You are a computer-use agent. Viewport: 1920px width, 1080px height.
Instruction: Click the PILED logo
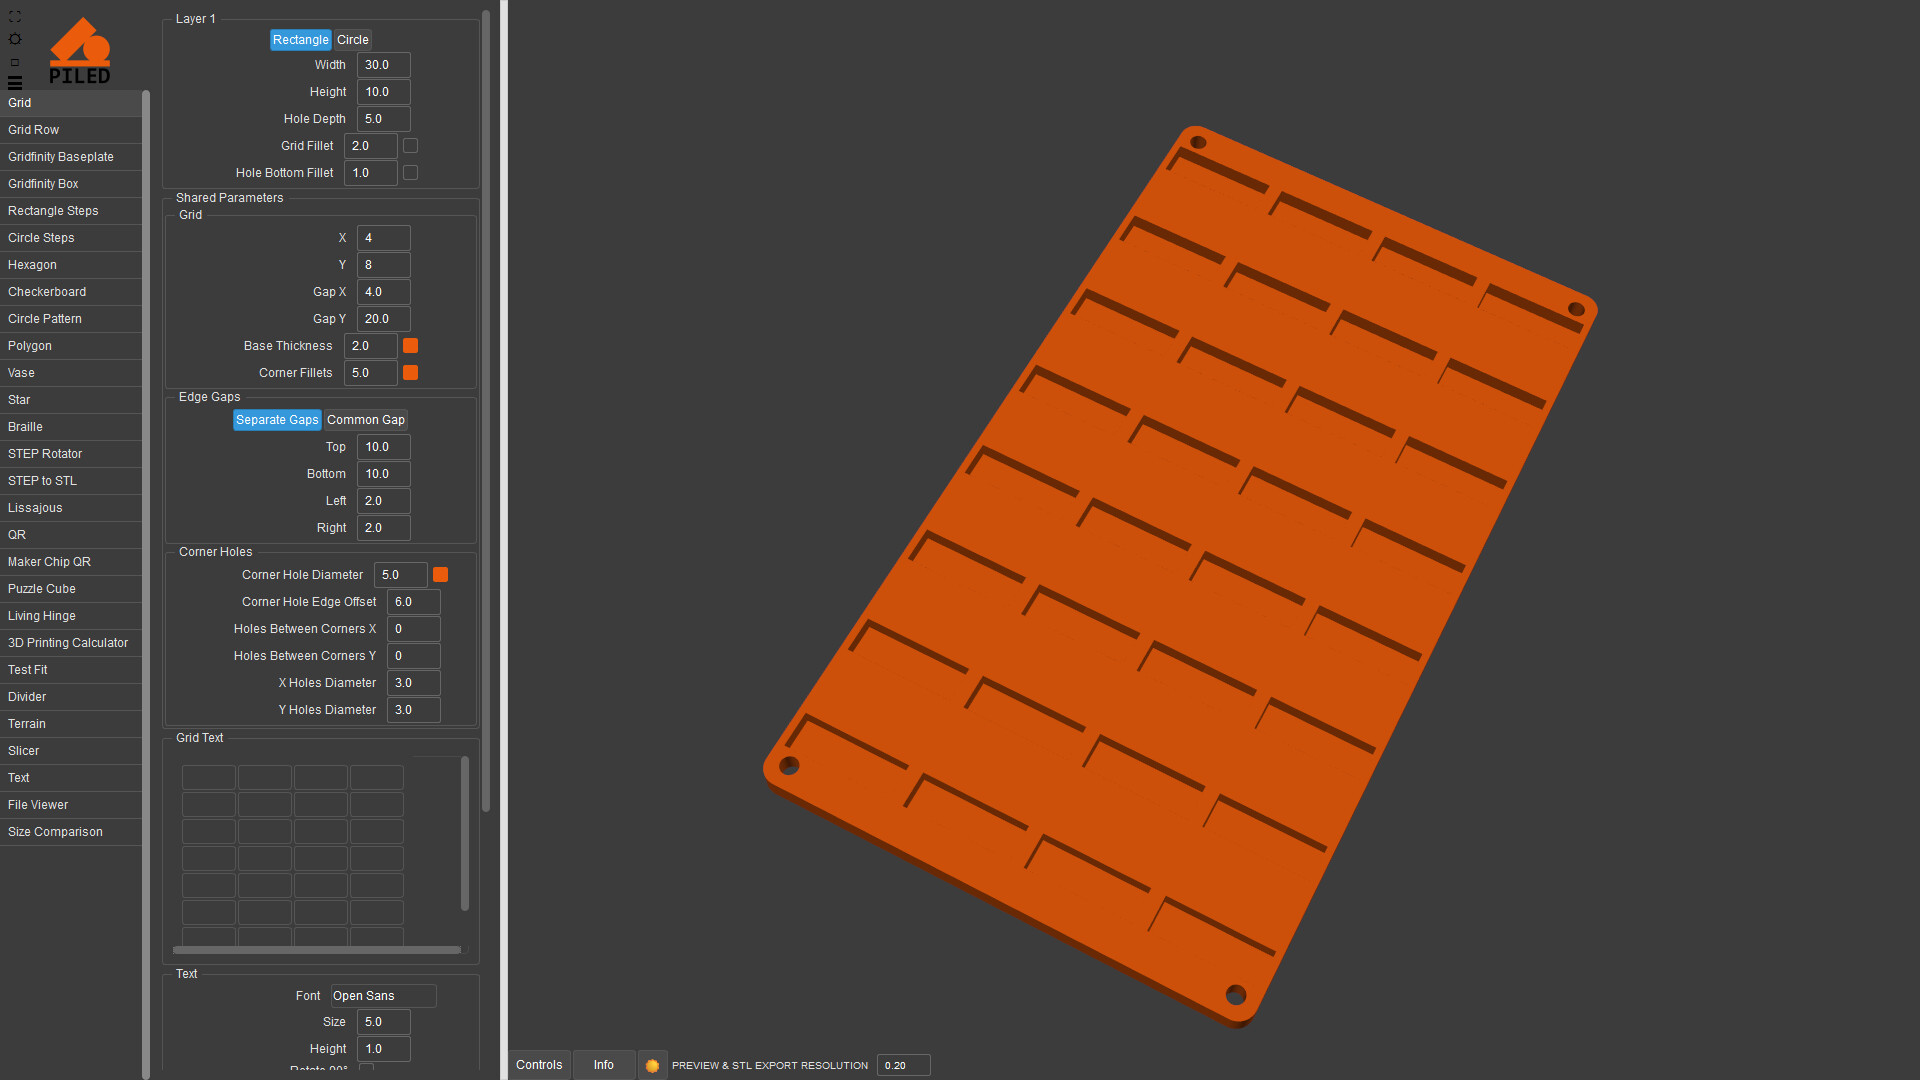point(80,51)
